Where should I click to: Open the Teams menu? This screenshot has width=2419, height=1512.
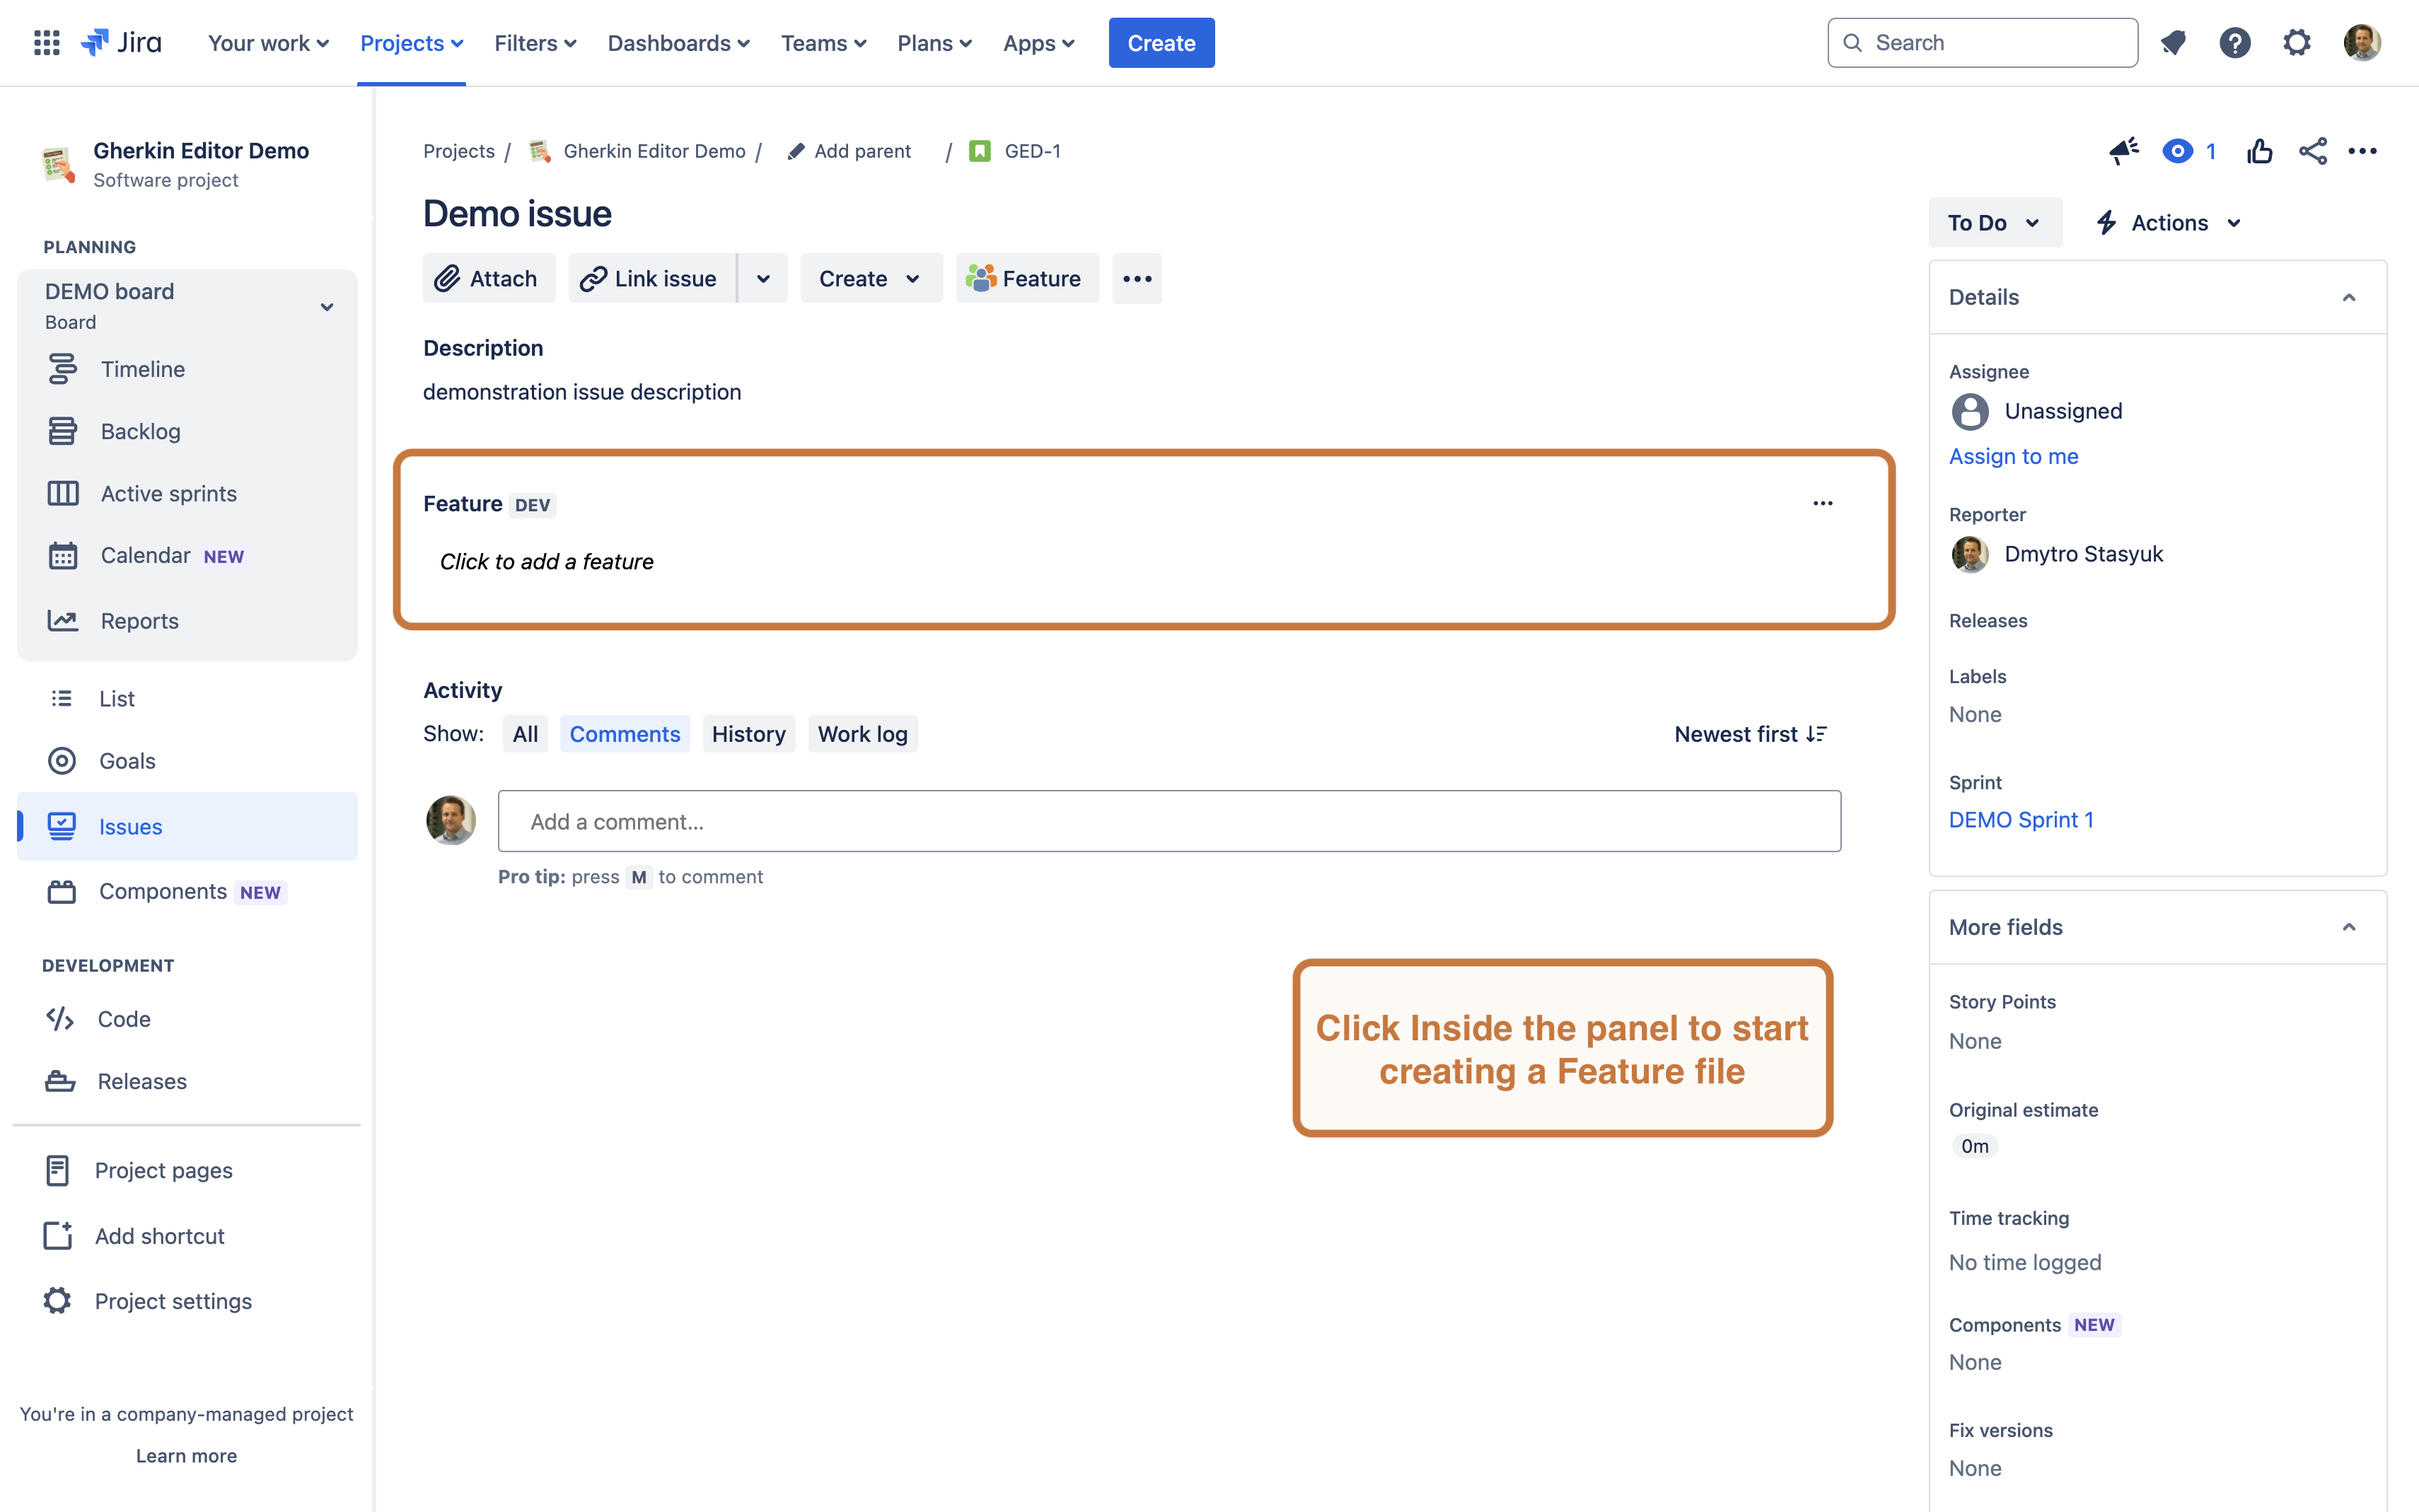[823, 43]
